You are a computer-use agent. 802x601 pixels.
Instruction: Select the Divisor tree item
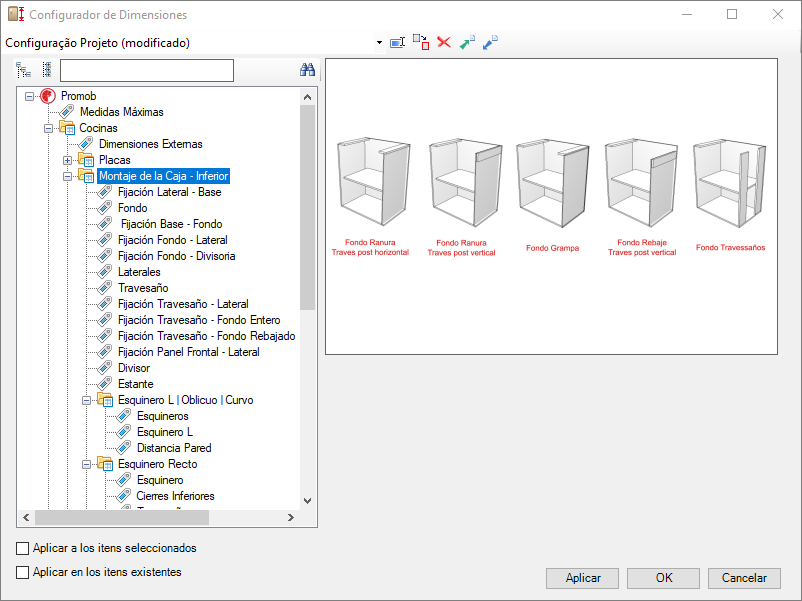click(134, 368)
